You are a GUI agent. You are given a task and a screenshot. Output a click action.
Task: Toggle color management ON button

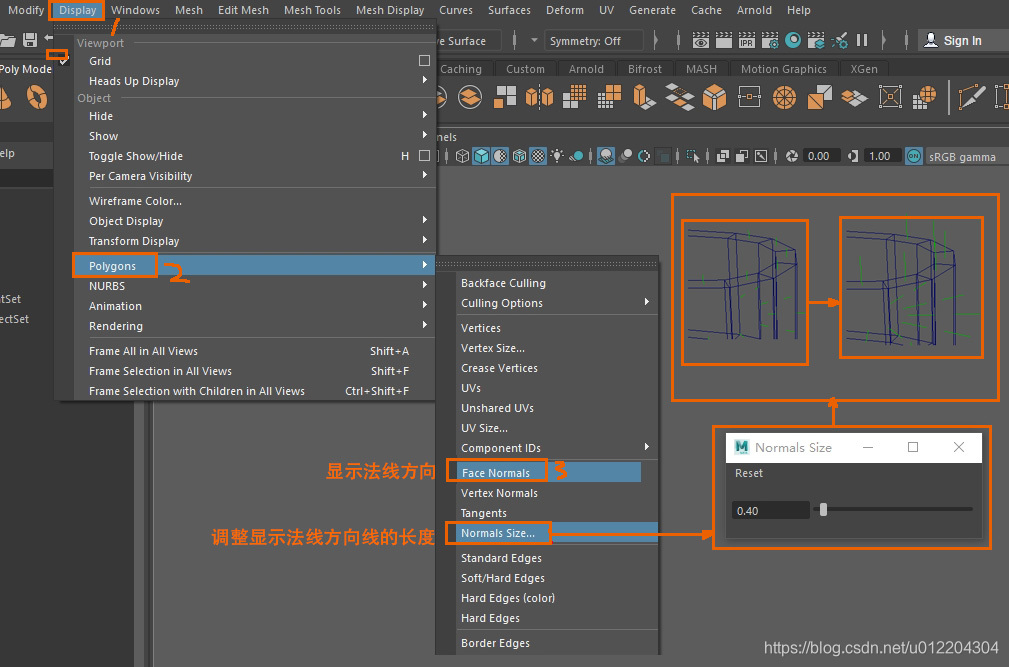(914, 156)
